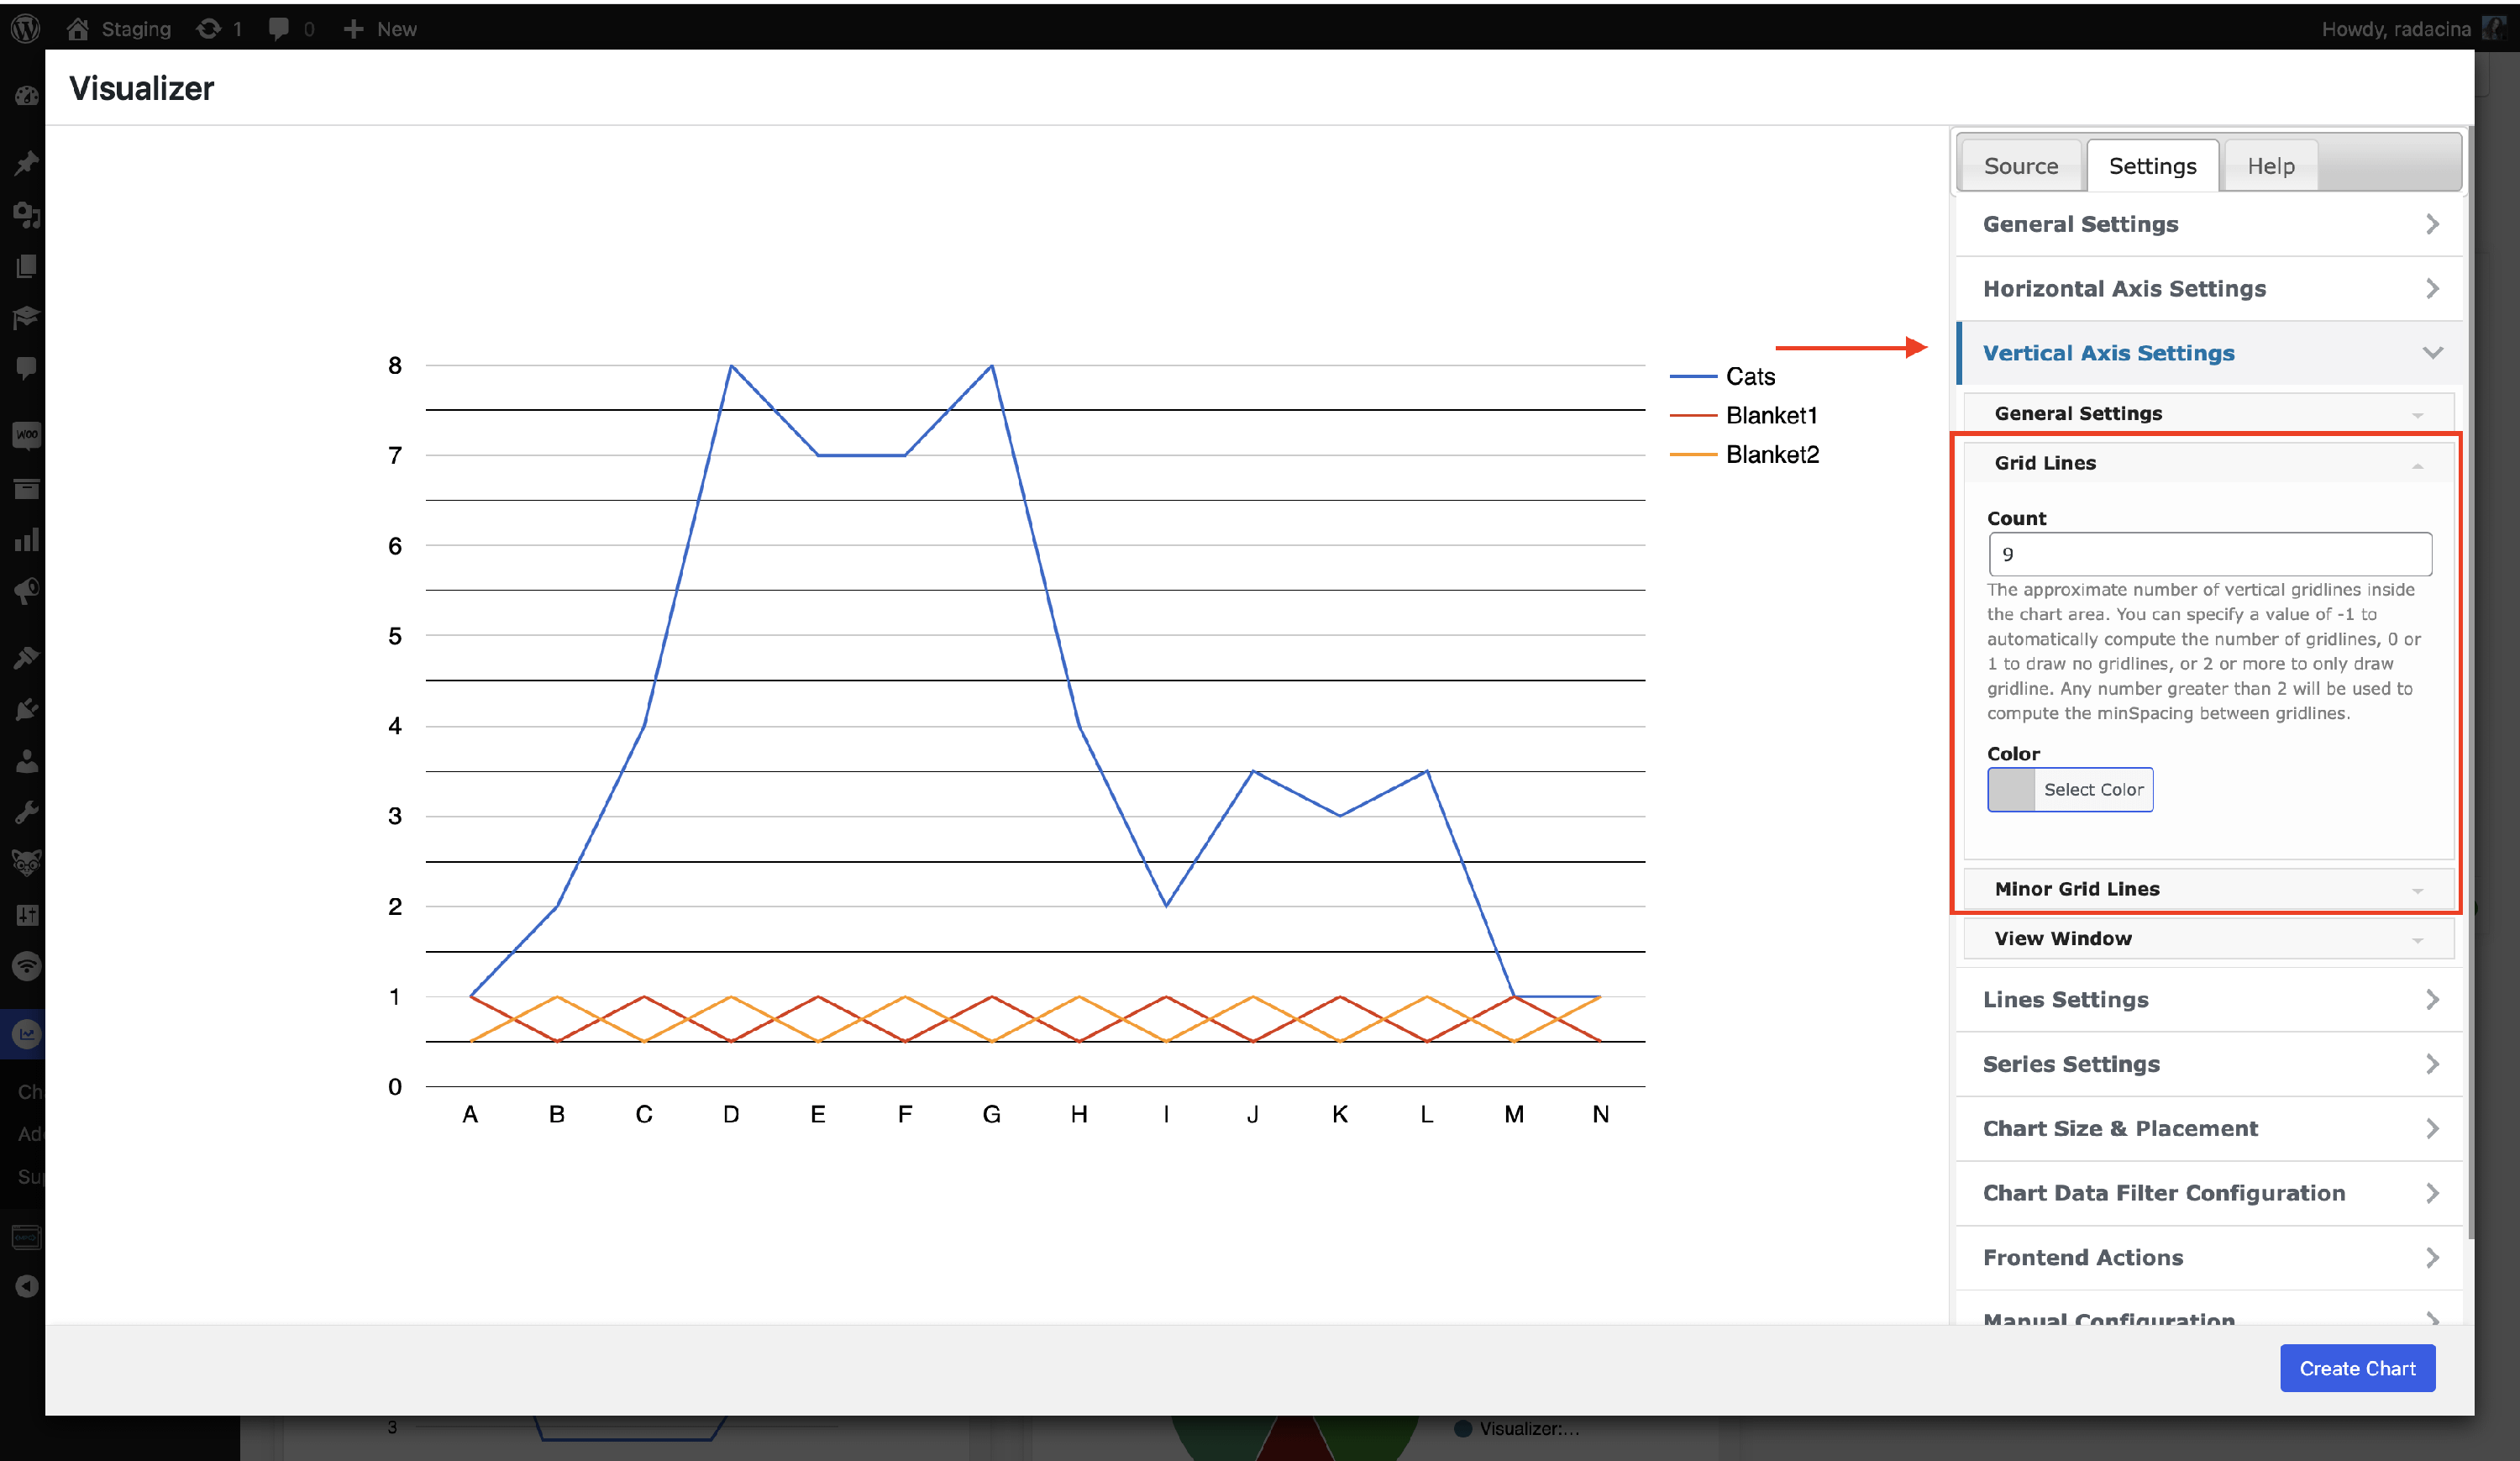The height and width of the screenshot is (1461, 2520).
Task: Open the Posts pin icon in sidebar
Action: coord(27,163)
